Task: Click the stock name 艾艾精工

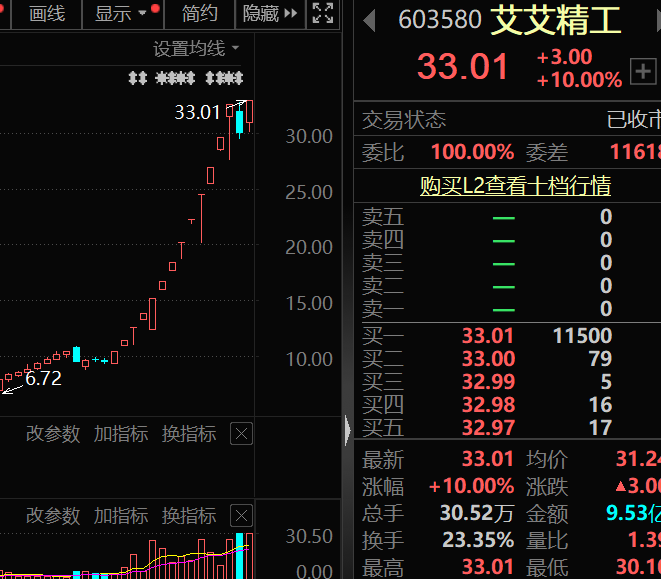Action: (x=556, y=20)
